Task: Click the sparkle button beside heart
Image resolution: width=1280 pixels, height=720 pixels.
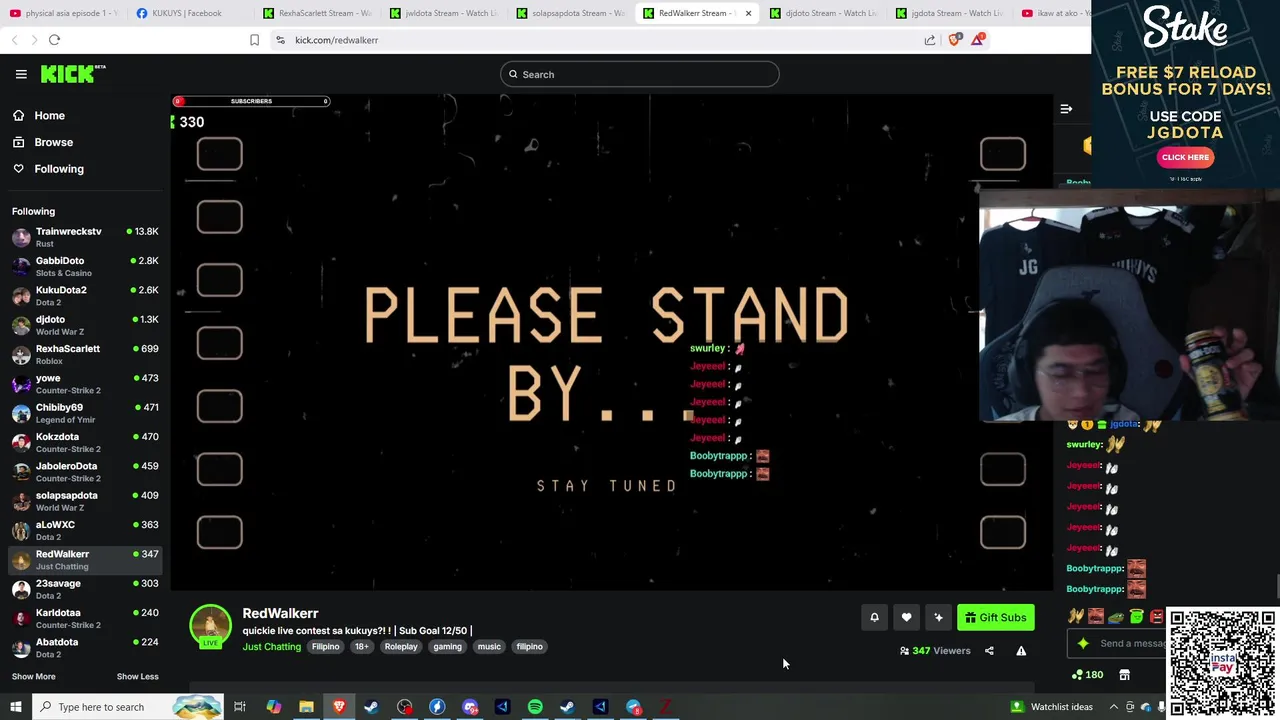Action: pos(938,618)
